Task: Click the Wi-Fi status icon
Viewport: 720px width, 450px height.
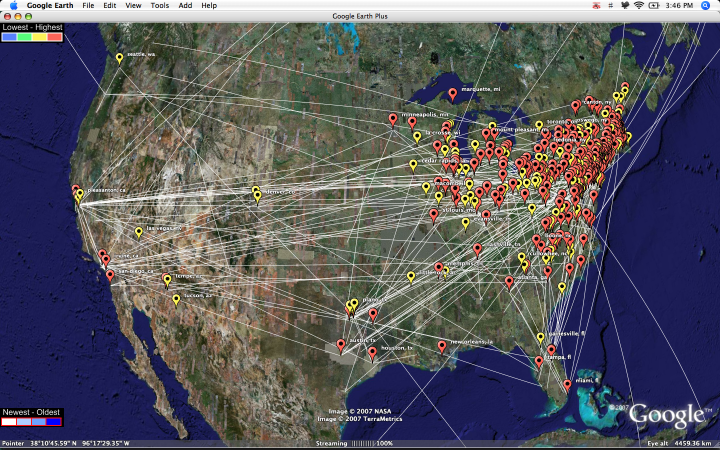Action: [x=639, y=6]
